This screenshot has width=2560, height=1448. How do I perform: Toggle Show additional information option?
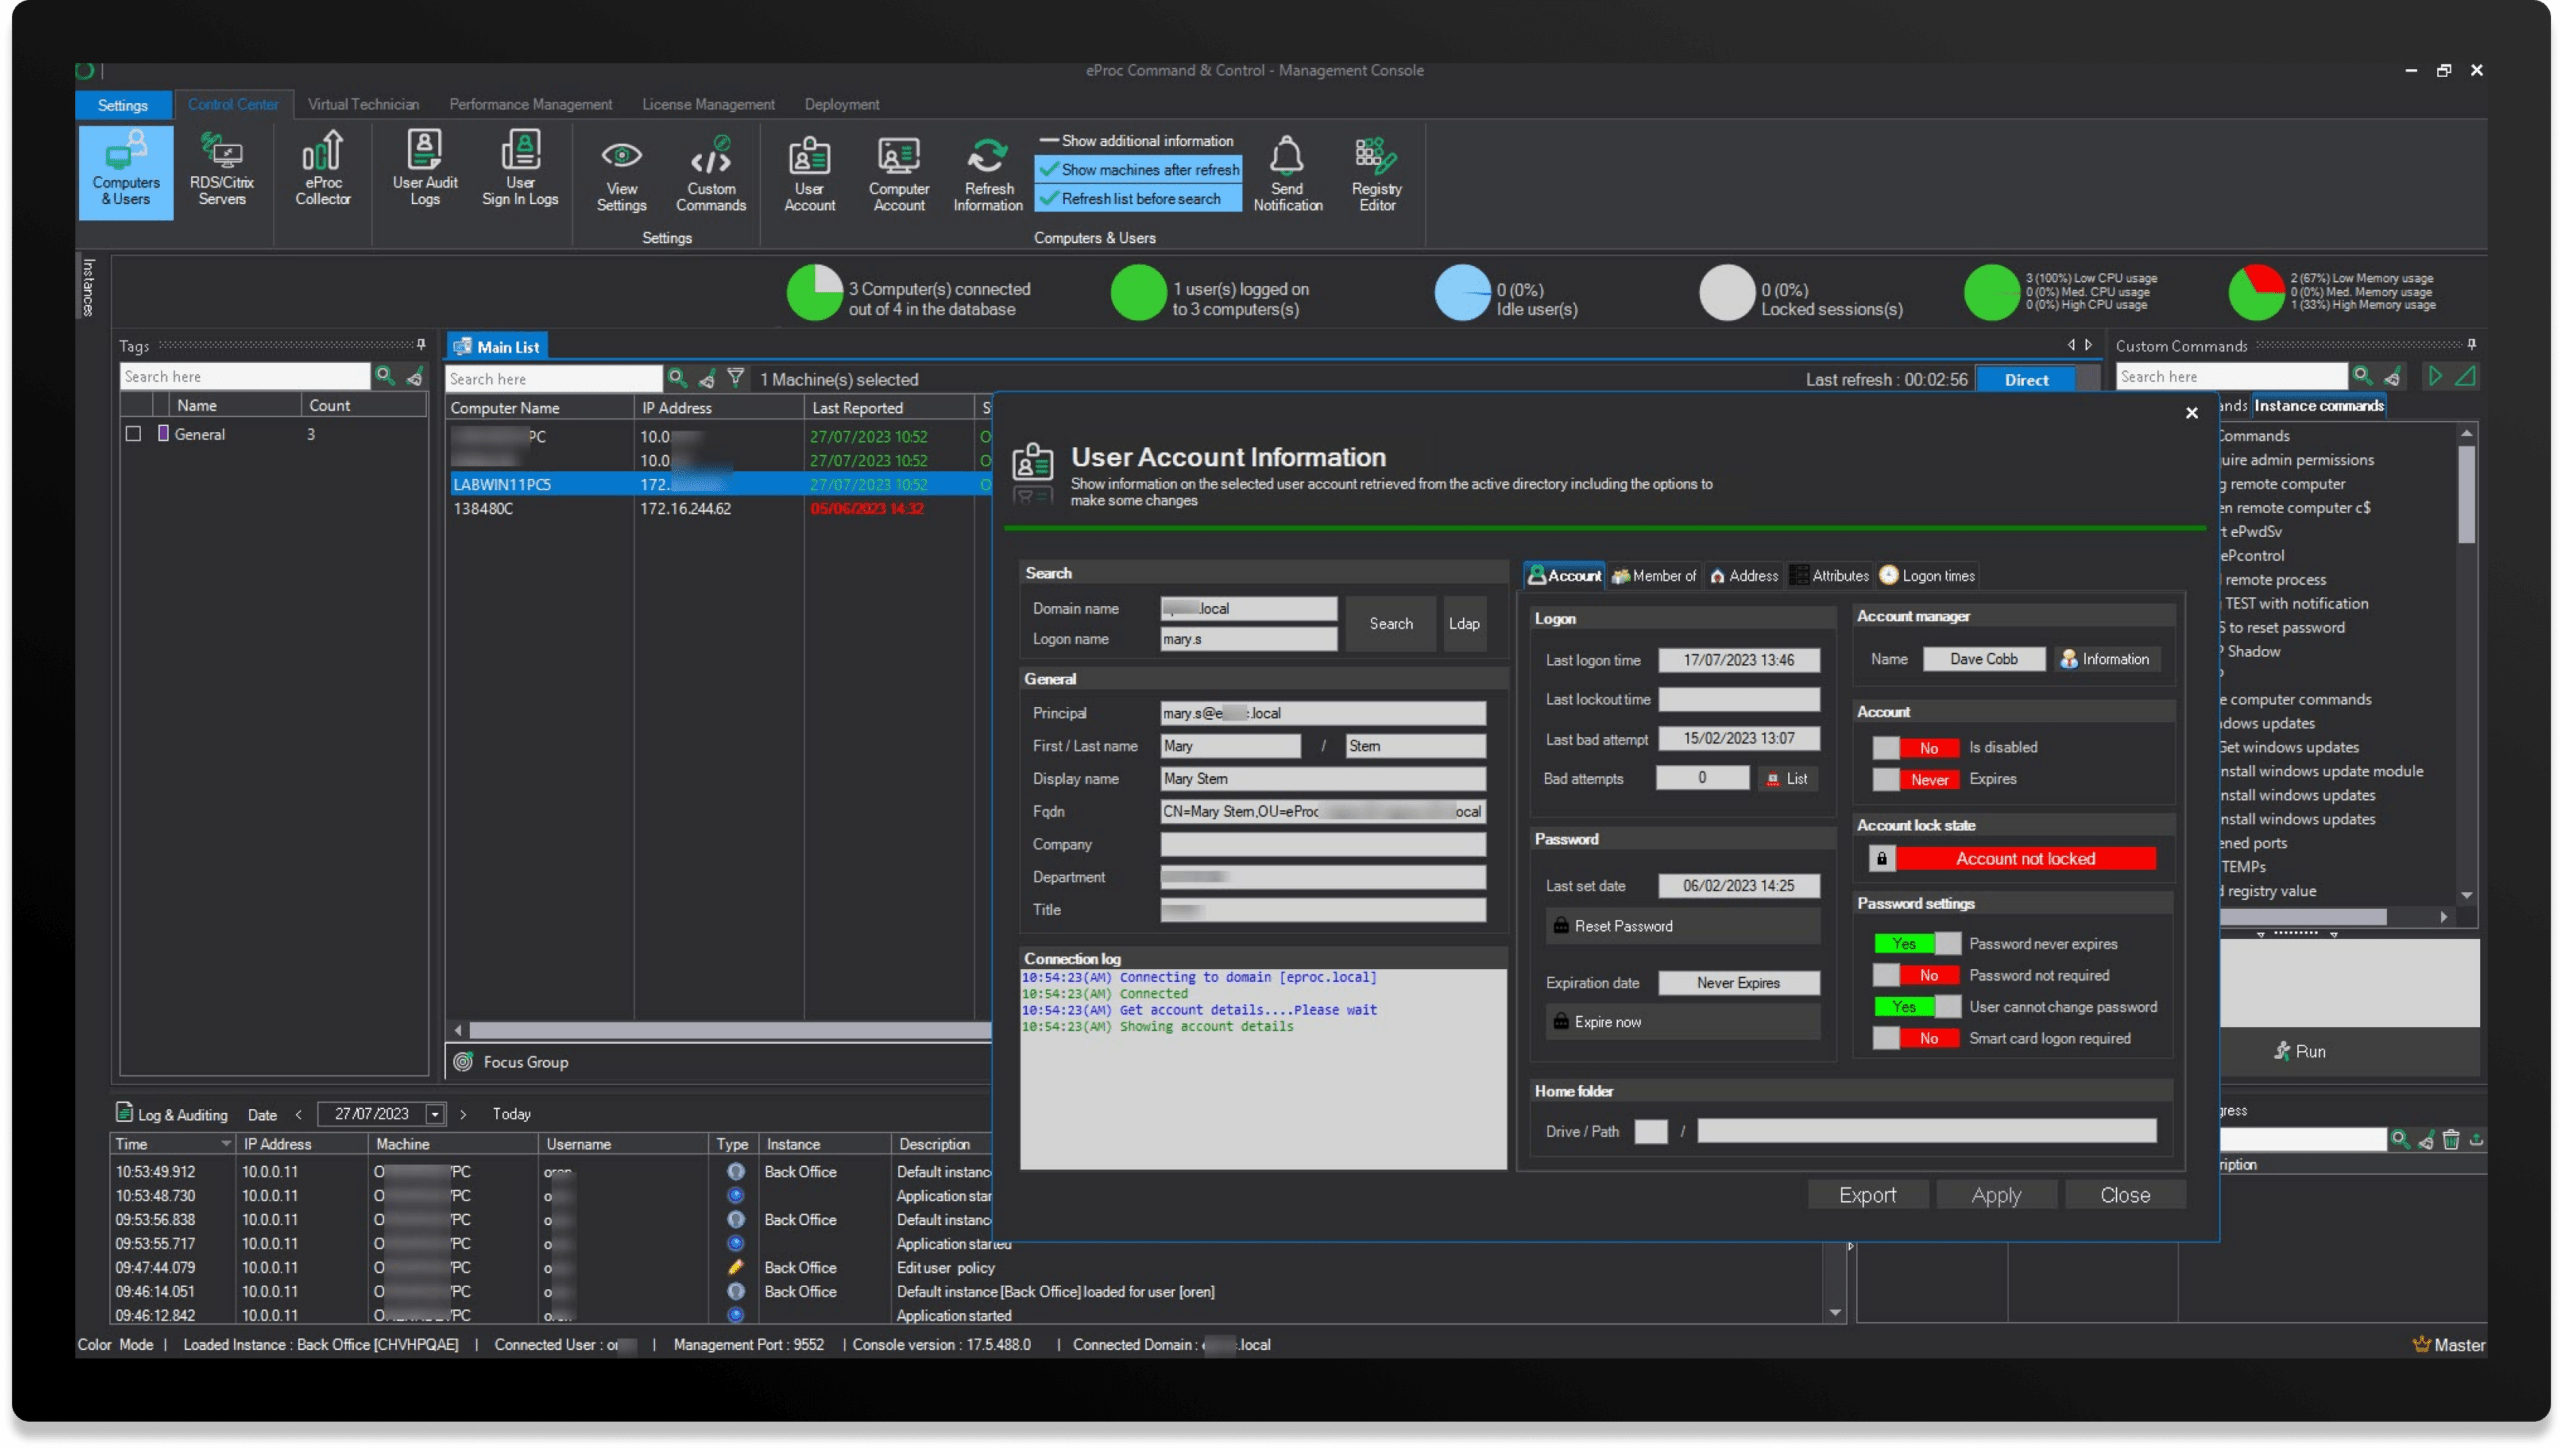(x=1138, y=141)
